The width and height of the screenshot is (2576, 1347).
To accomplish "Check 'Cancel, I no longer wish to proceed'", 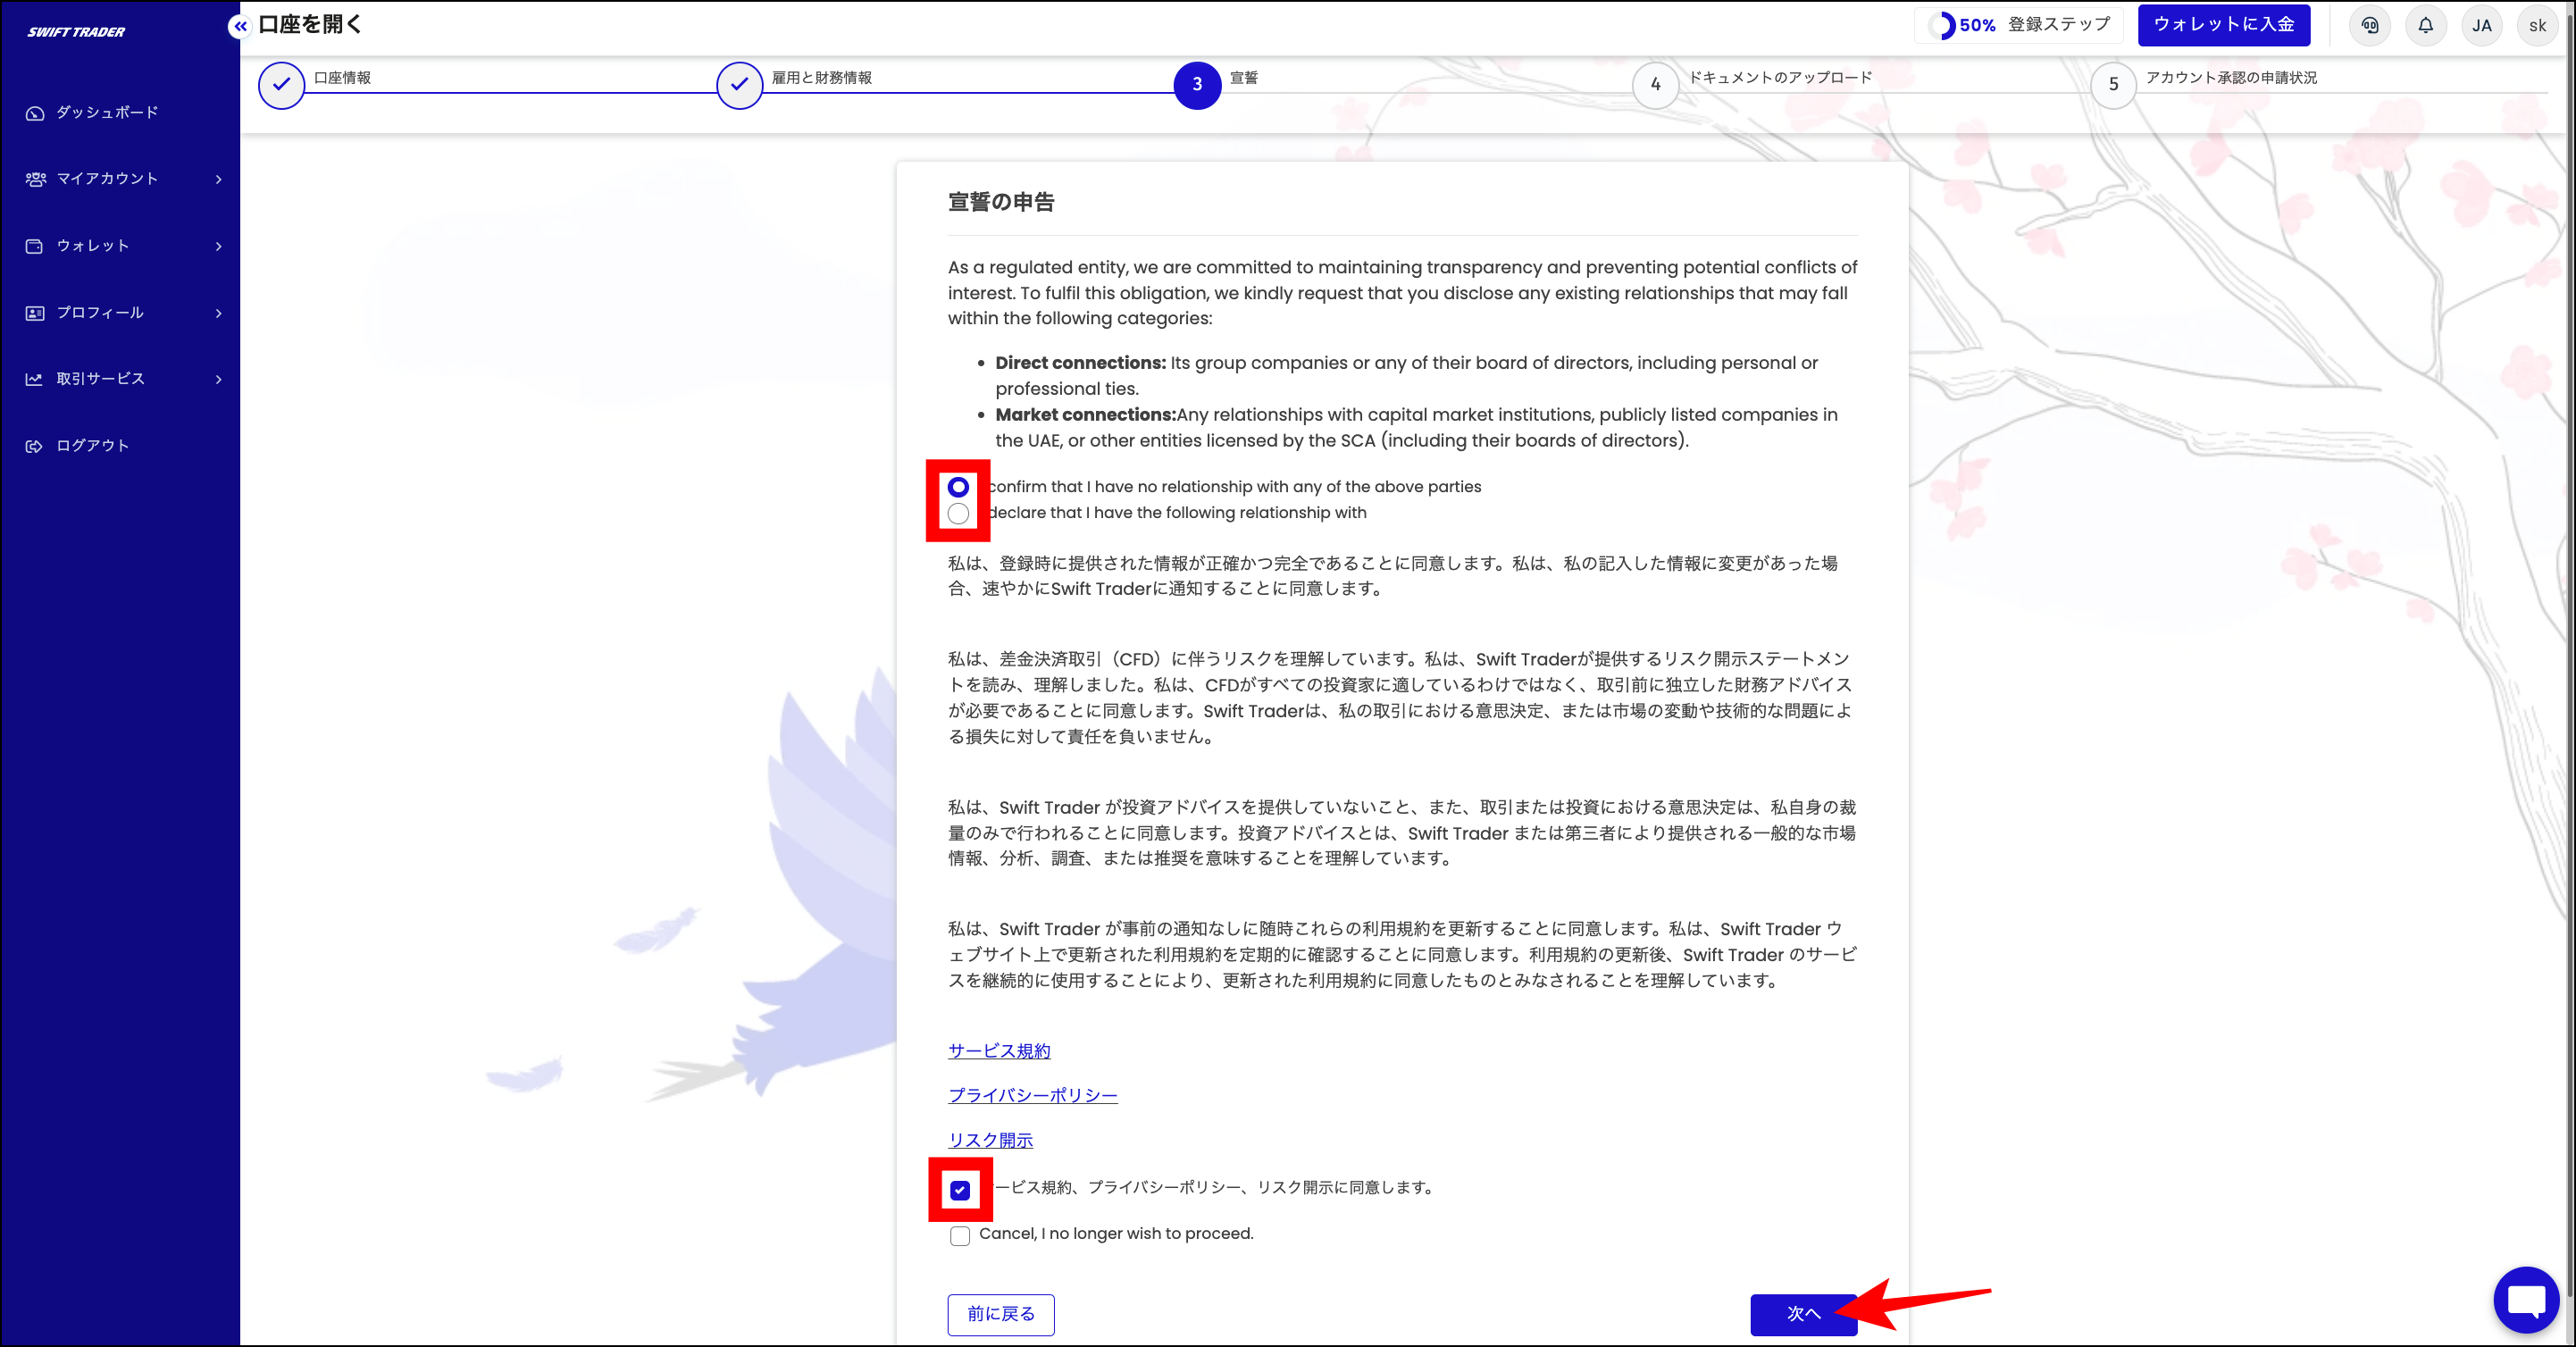I will tap(960, 1236).
